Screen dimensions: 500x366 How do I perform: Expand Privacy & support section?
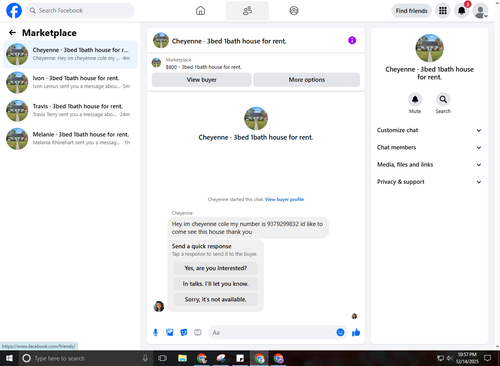click(429, 182)
